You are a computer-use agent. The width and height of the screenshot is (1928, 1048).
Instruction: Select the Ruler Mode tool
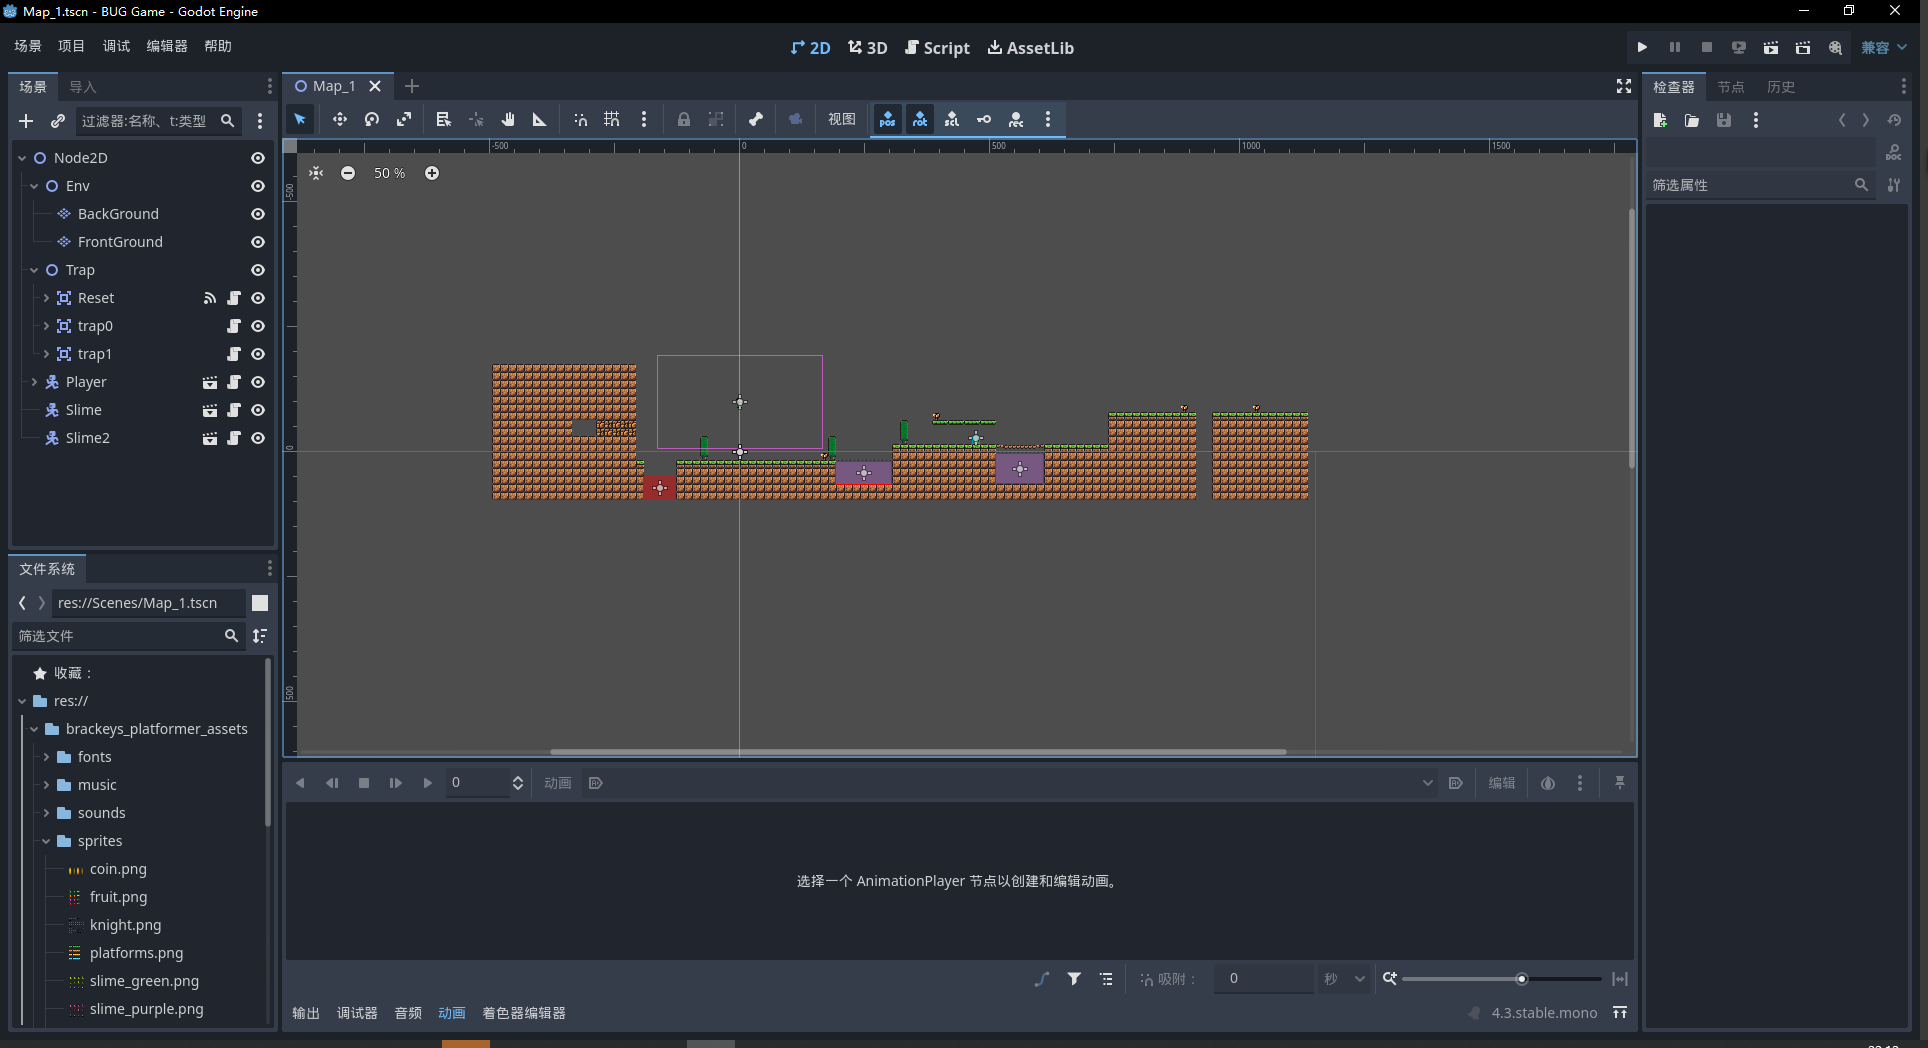(x=540, y=120)
